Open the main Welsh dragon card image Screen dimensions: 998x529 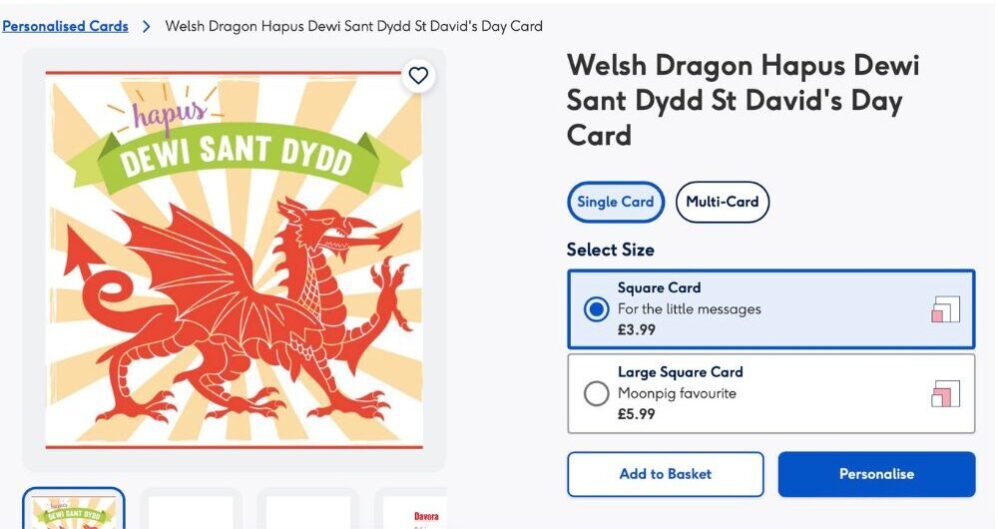234,260
